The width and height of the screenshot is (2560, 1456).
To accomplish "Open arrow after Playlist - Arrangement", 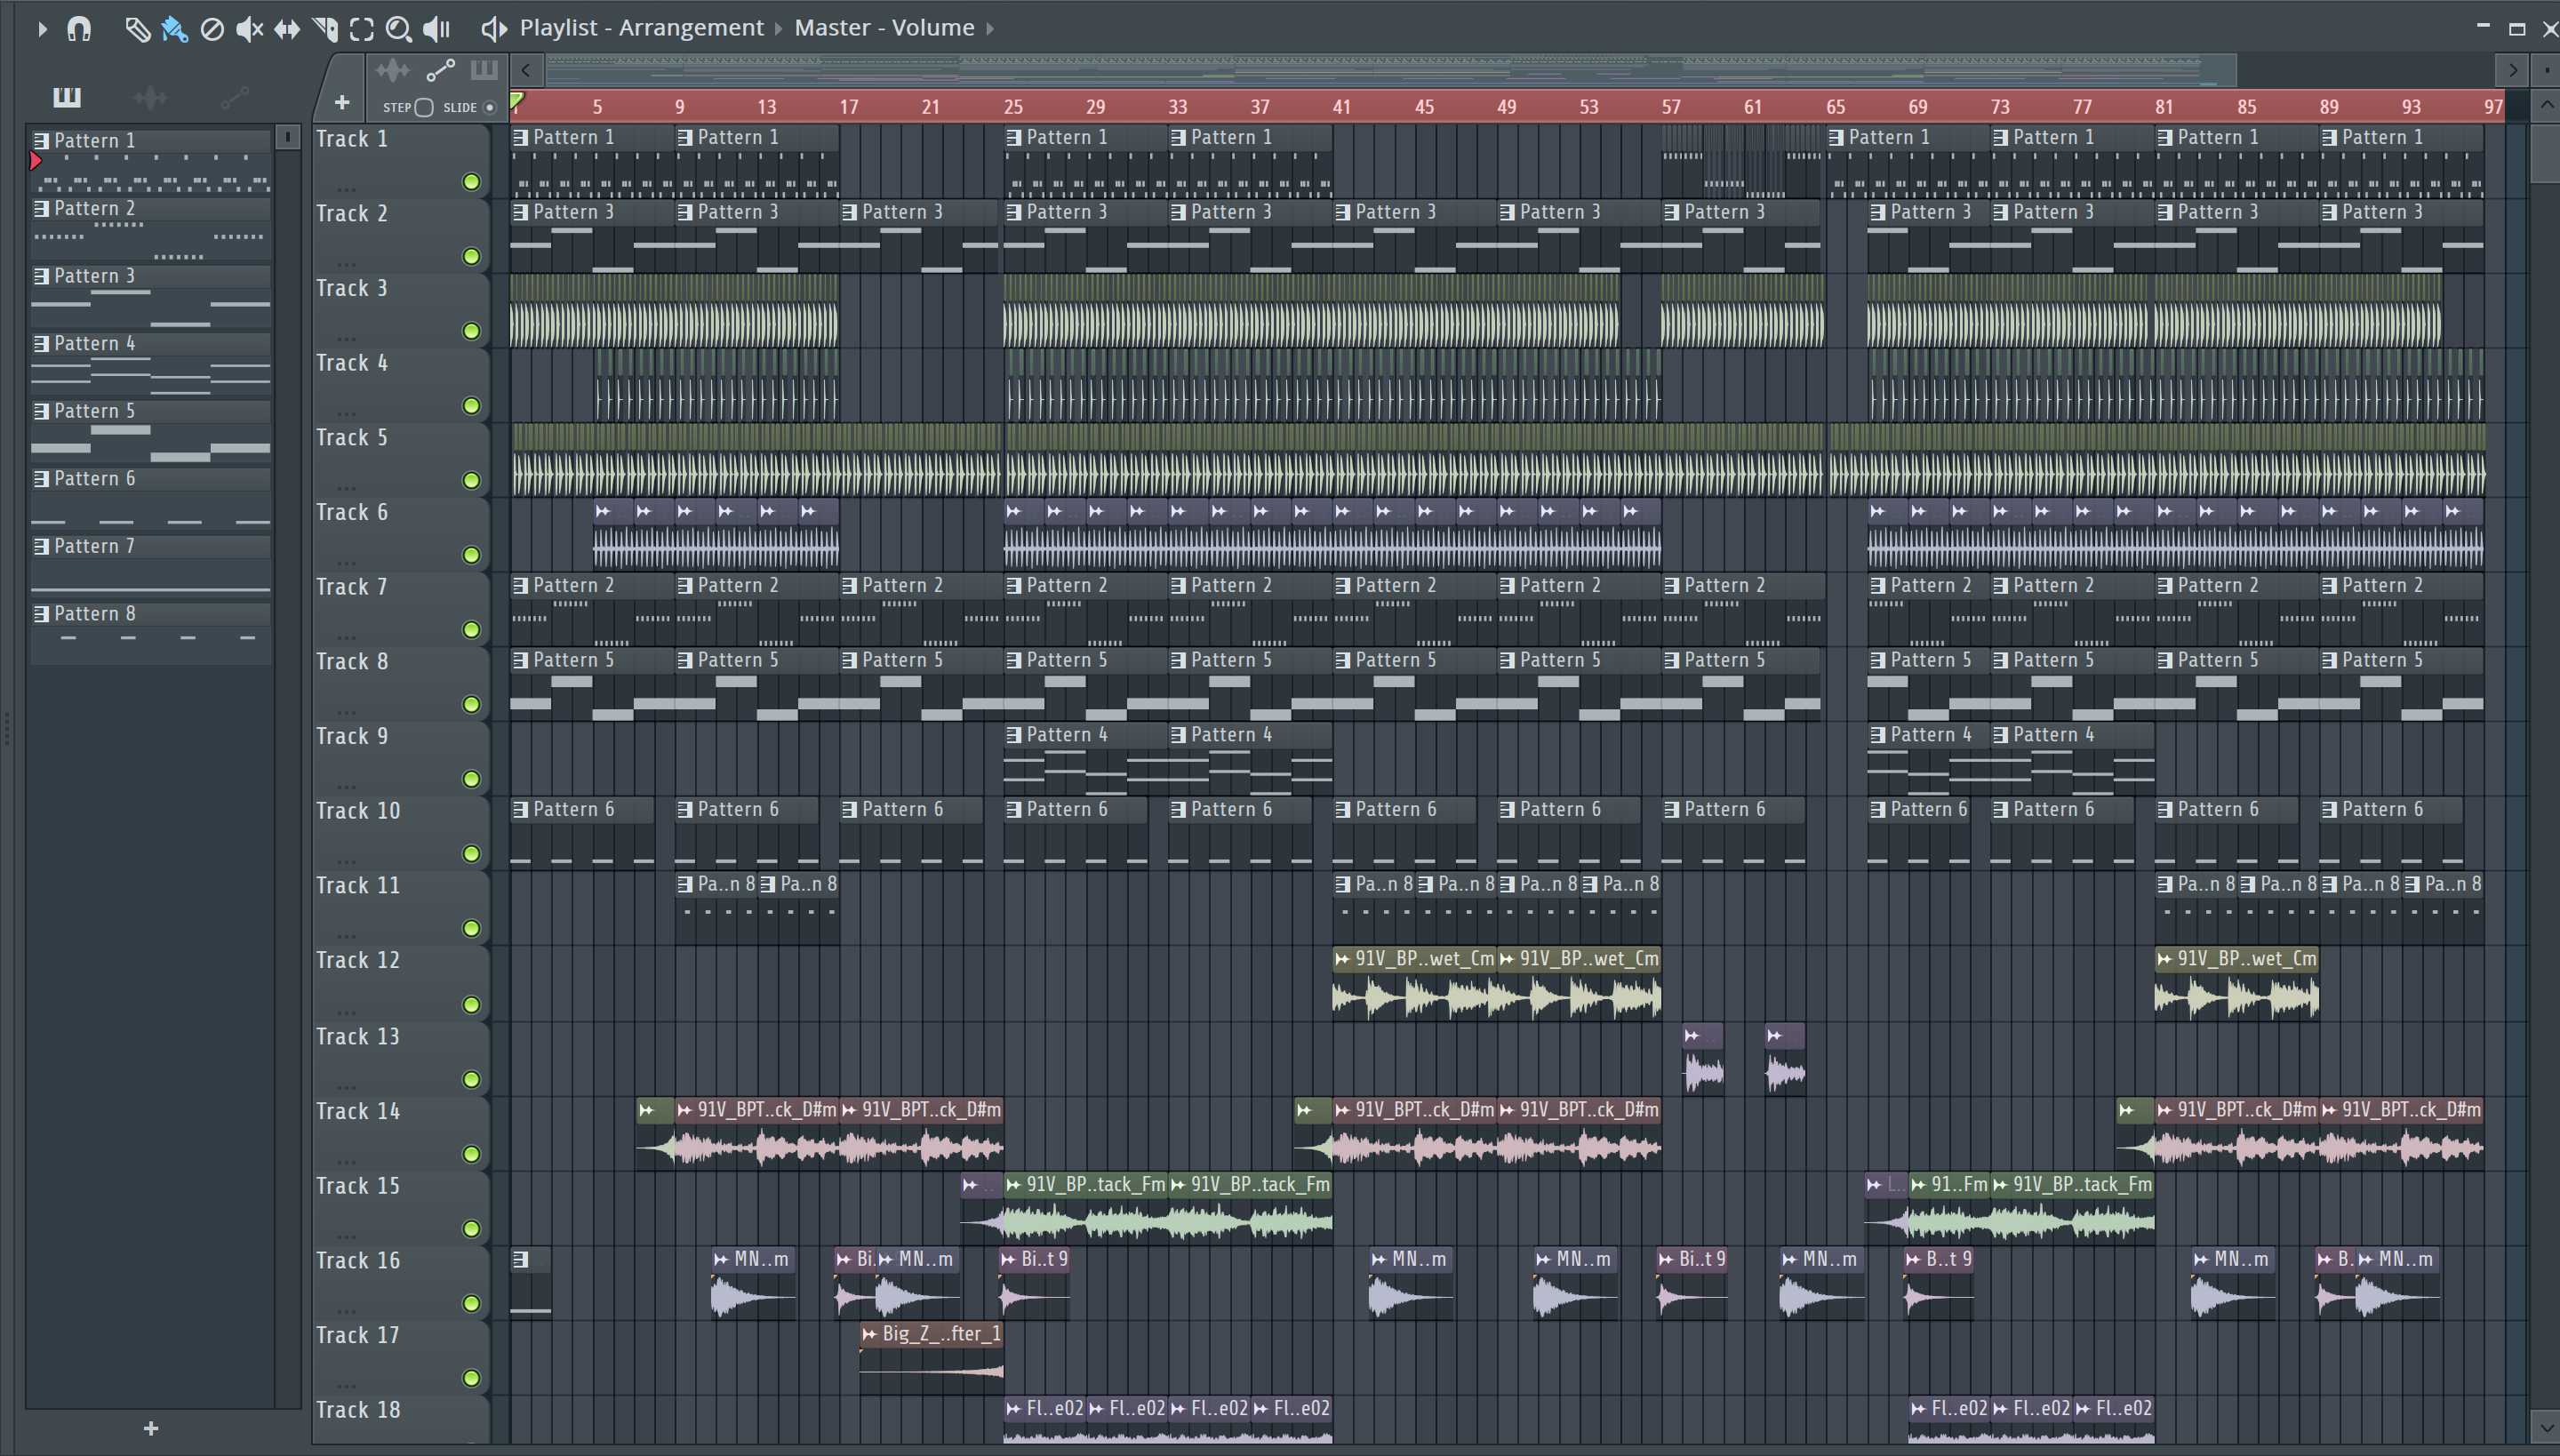I will coord(778,29).
